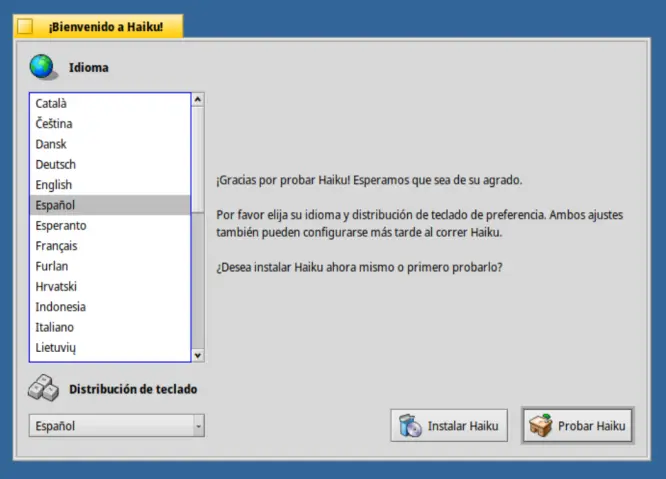This screenshot has width=666, height=479.
Task: Select Dansk in the language list
Action: (110, 144)
